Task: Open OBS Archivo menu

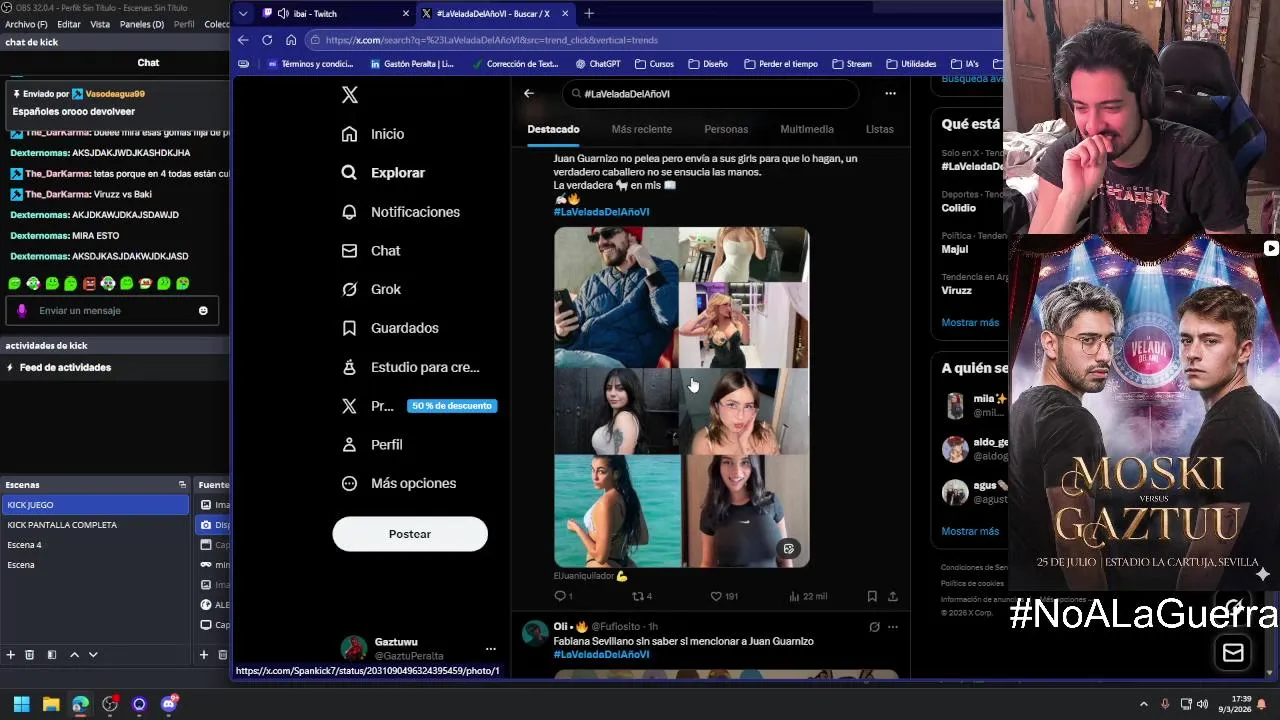Action: (x=26, y=24)
